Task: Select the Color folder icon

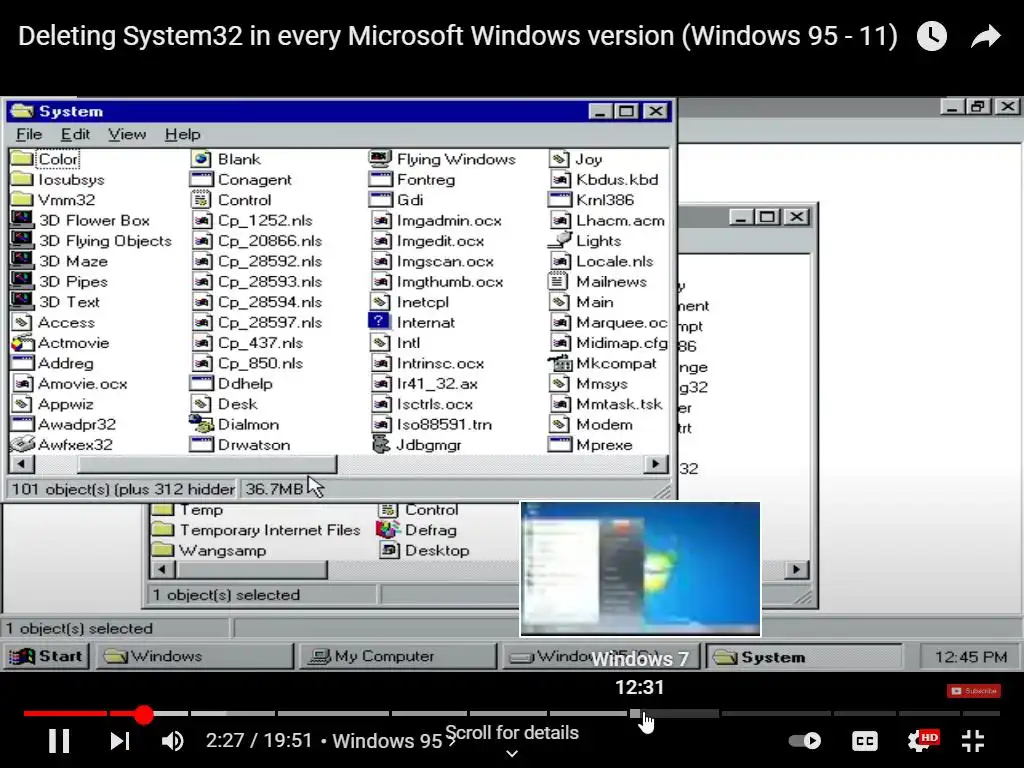Action: pos(22,159)
